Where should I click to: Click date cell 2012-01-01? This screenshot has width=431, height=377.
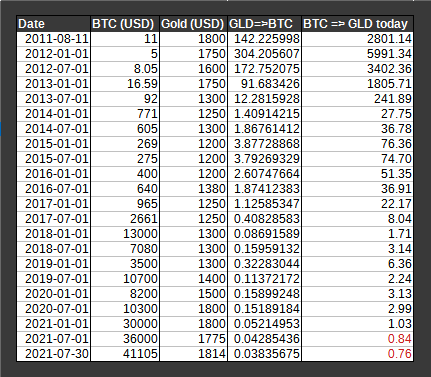click(53, 54)
